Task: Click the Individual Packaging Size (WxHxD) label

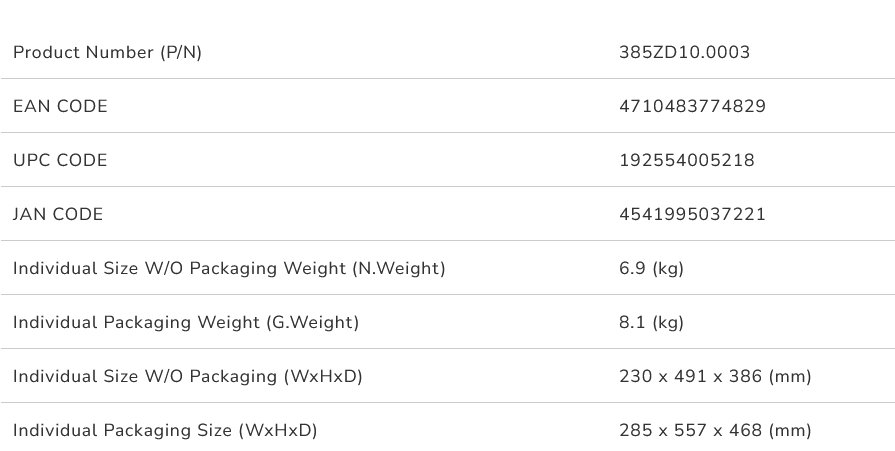Action: point(165,430)
